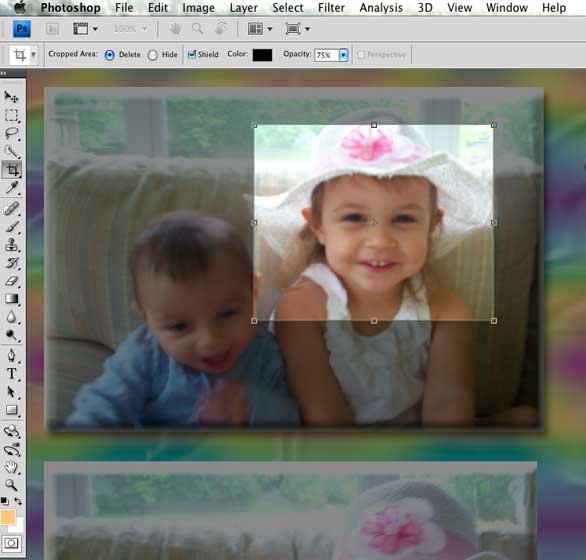586x560 pixels.
Task: Select the 3D Rotate tool
Action: click(x=11, y=431)
